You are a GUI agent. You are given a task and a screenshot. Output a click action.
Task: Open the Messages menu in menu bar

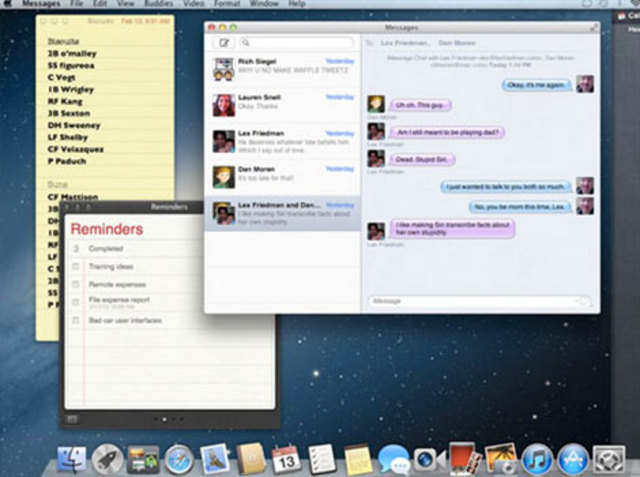pyautogui.click(x=42, y=4)
